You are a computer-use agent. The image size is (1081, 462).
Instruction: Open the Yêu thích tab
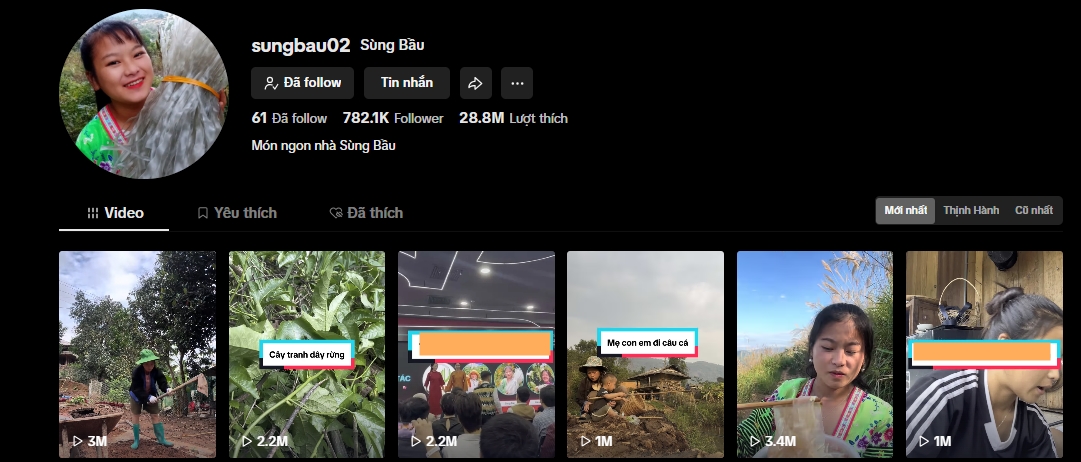tap(236, 213)
